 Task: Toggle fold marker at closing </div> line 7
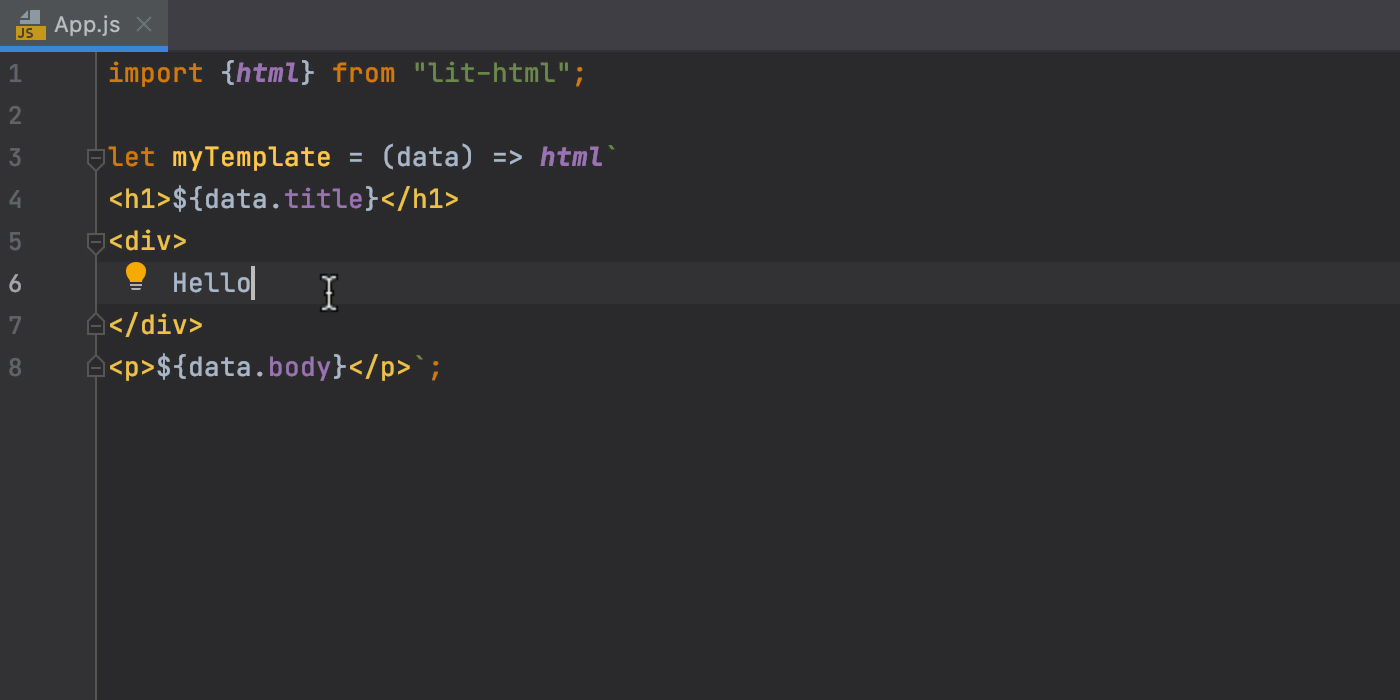click(96, 325)
